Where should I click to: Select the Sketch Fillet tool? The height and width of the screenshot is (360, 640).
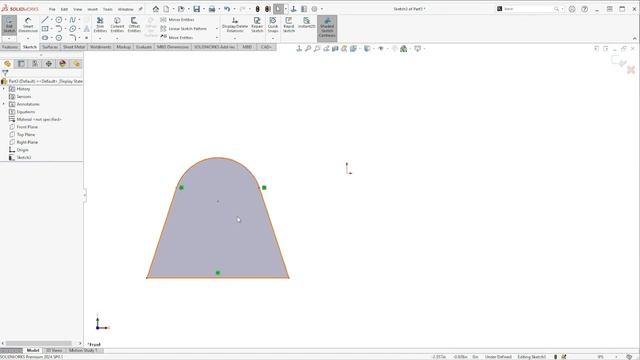73,38
